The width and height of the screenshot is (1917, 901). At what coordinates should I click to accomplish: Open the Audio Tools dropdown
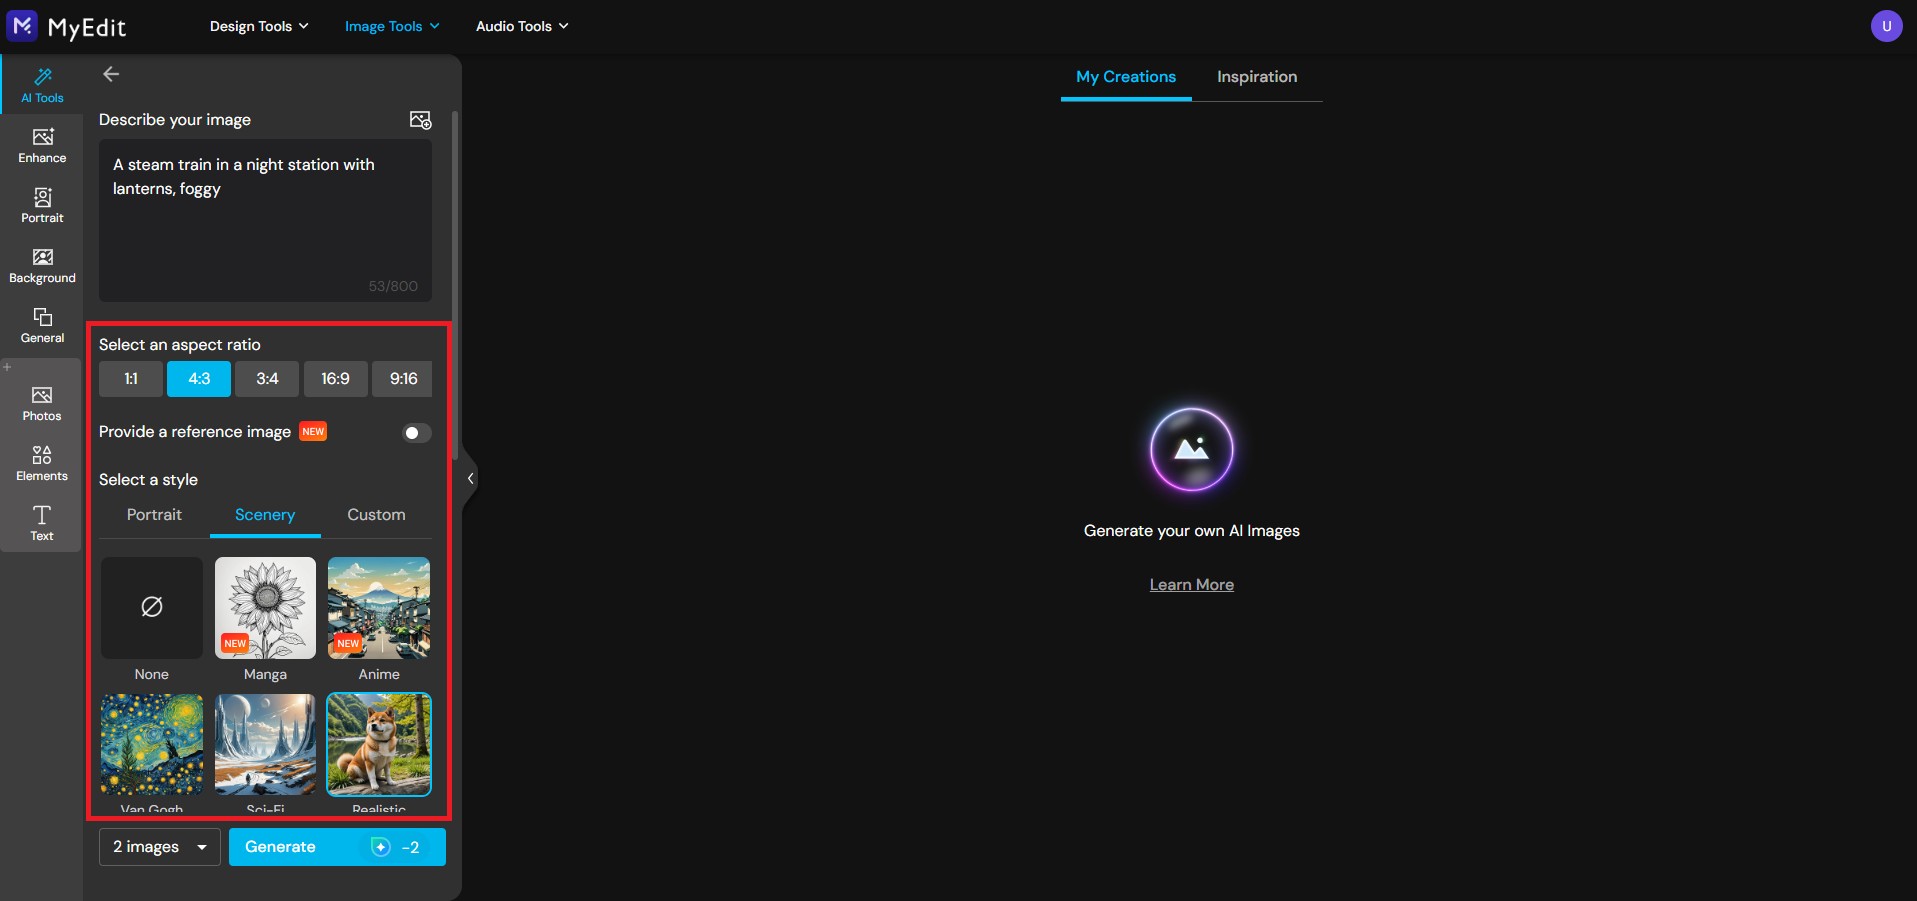click(521, 26)
